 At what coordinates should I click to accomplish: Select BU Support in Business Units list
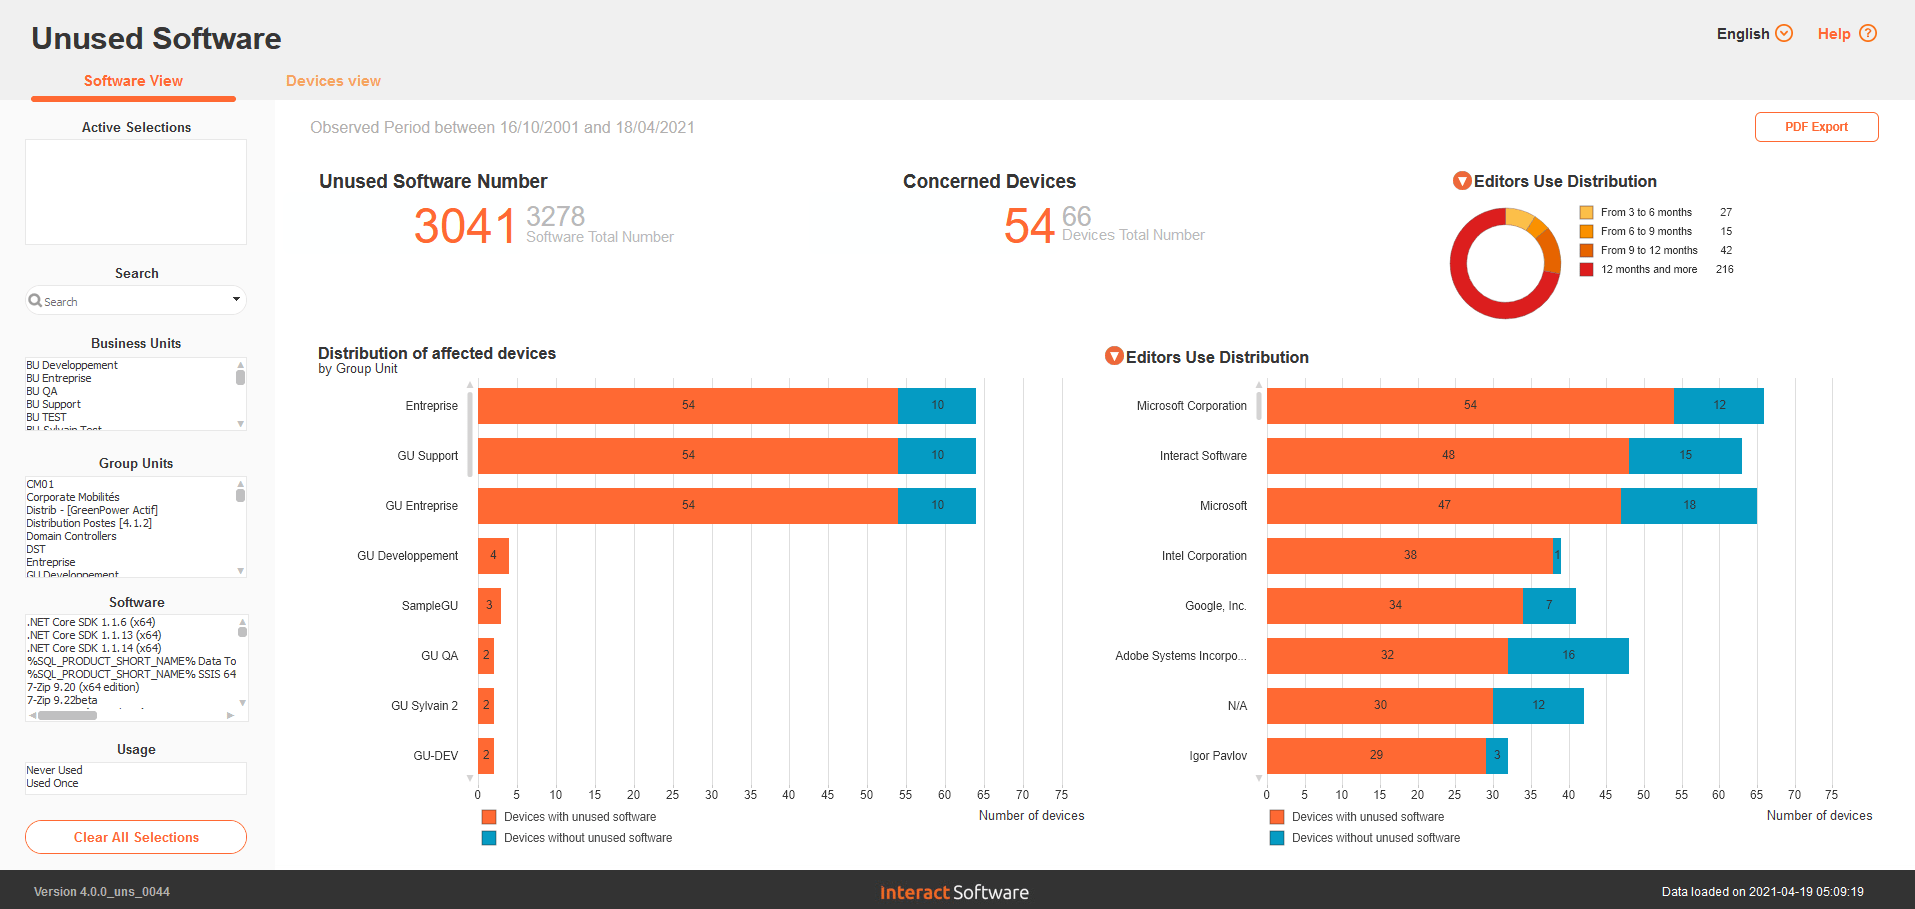(54, 404)
